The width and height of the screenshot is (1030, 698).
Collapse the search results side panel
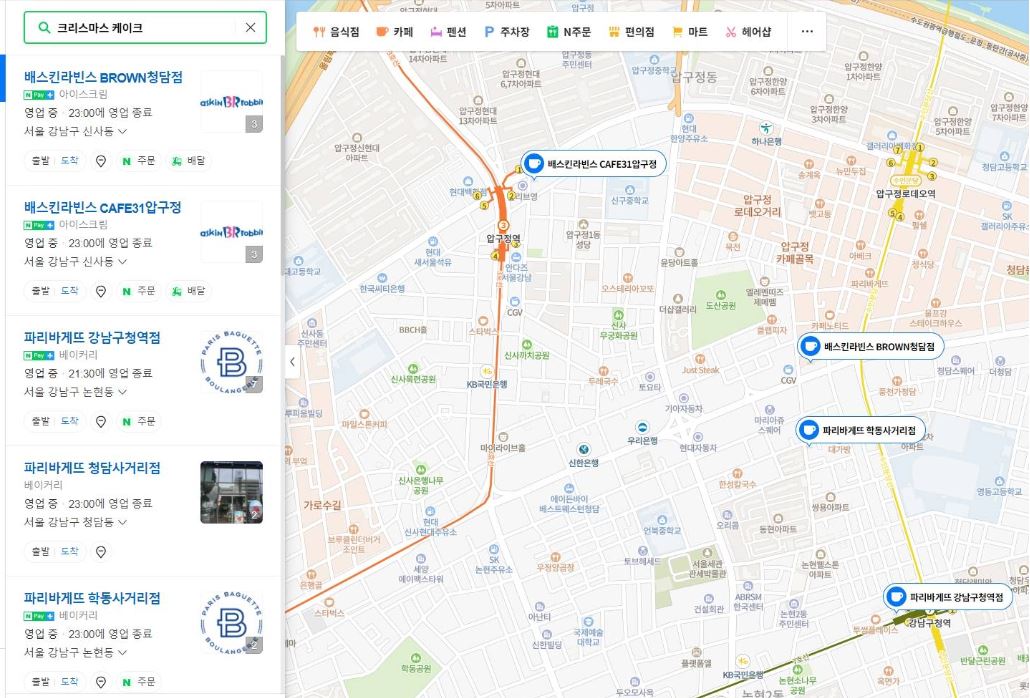click(293, 362)
